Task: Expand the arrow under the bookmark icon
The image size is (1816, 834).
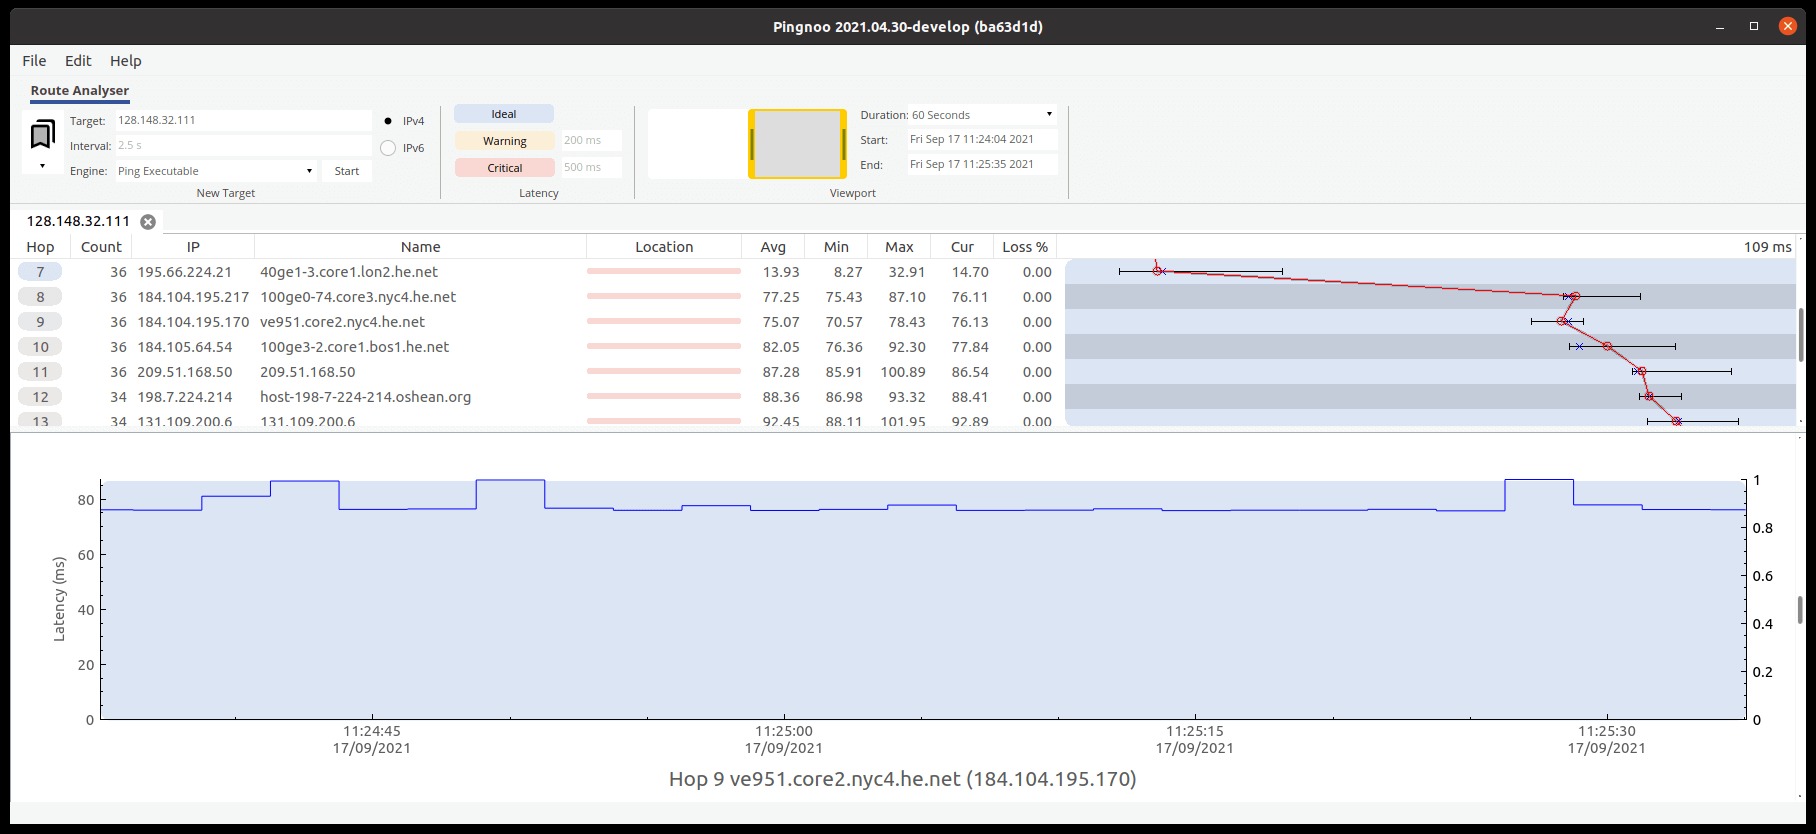Action: [42, 166]
